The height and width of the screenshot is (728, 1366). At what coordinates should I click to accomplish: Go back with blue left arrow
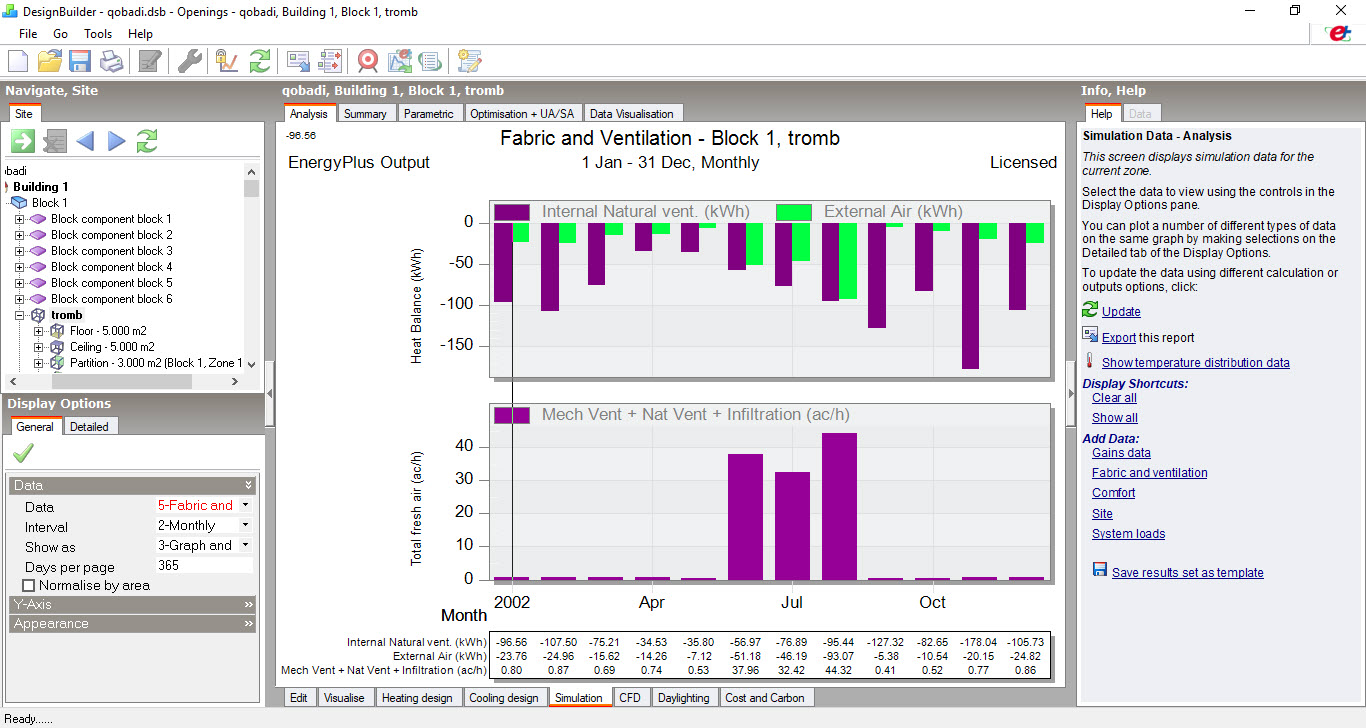pyautogui.click(x=85, y=141)
